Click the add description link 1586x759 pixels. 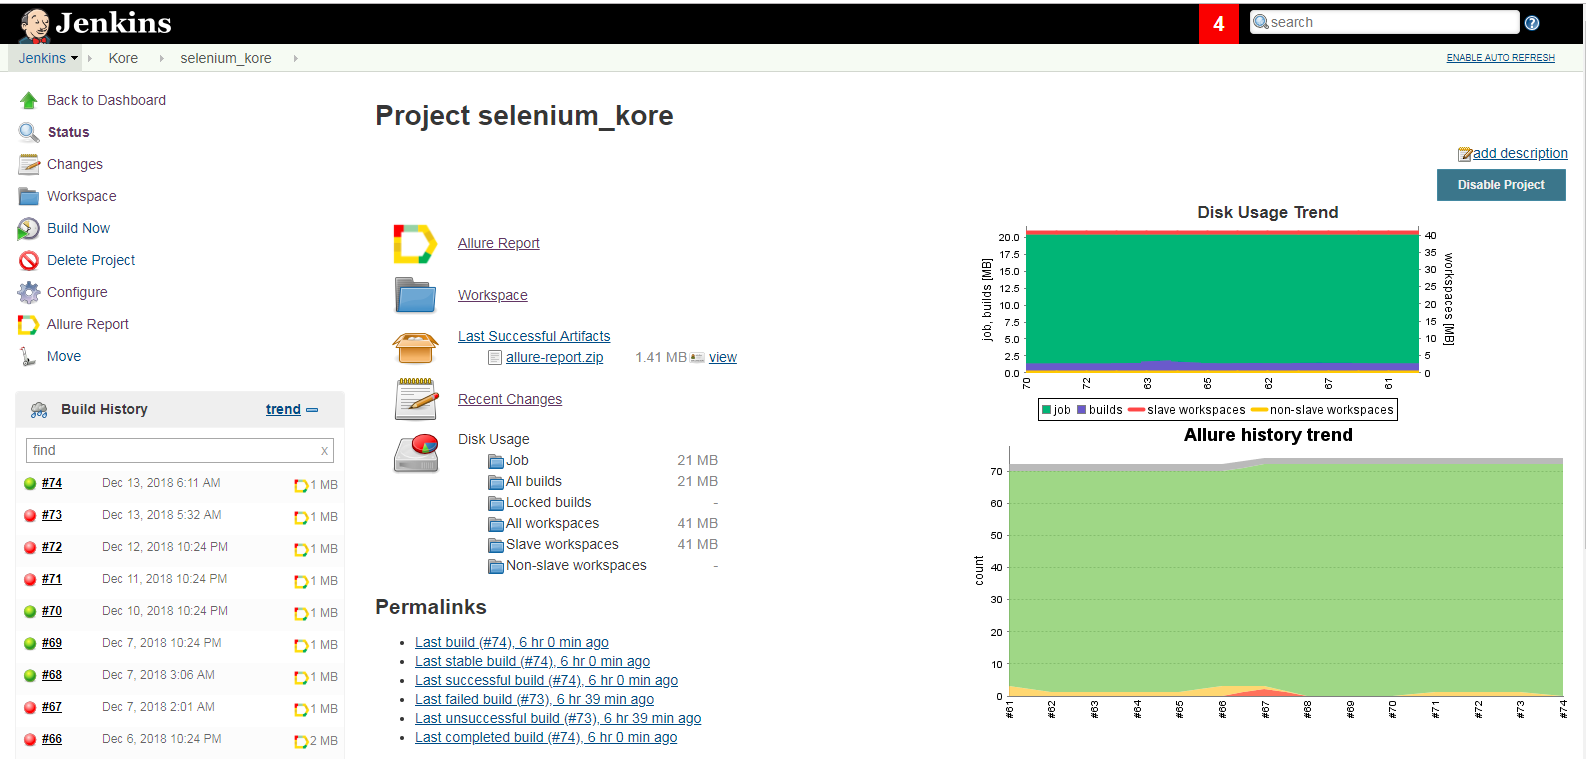click(1520, 153)
